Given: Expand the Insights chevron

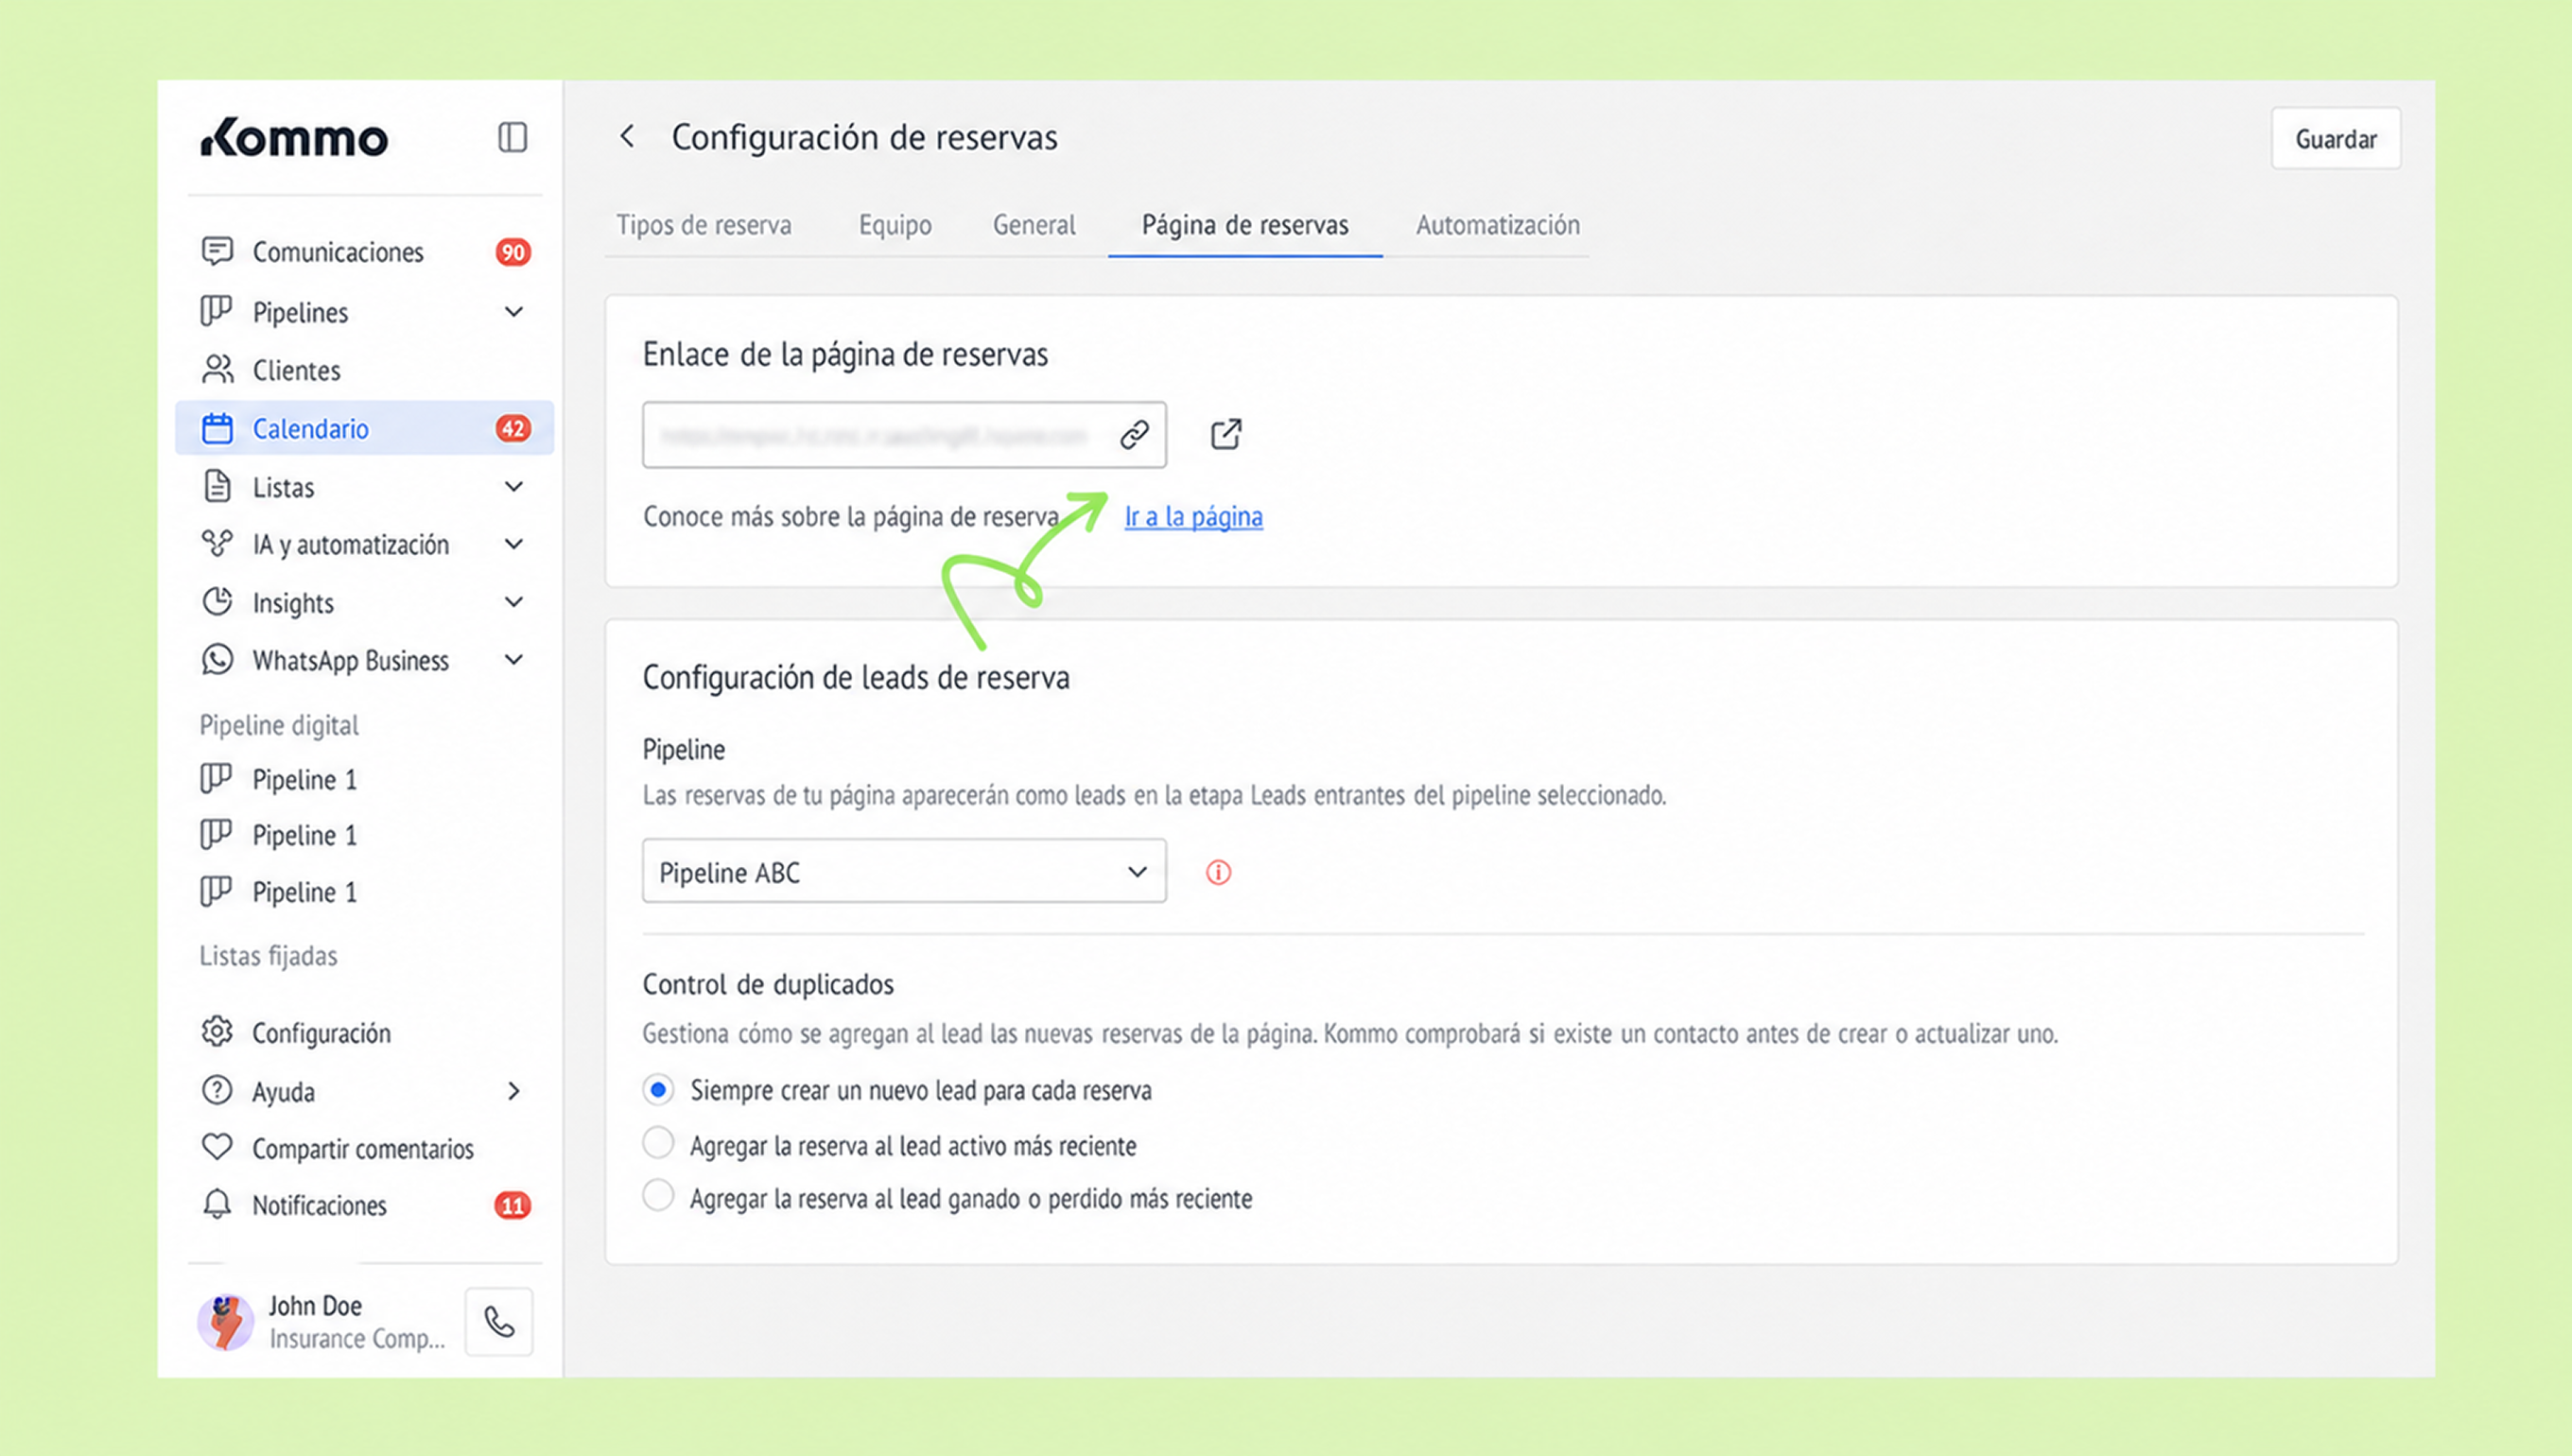Looking at the screenshot, I should click(x=514, y=602).
